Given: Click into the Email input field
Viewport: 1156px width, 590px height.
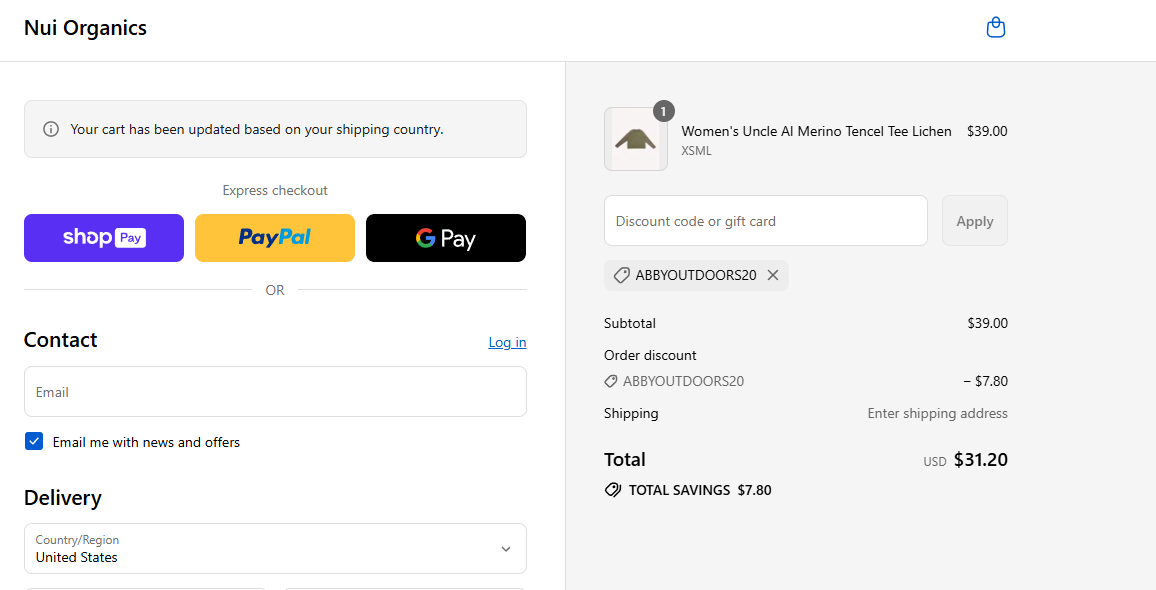Looking at the screenshot, I should (275, 391).
